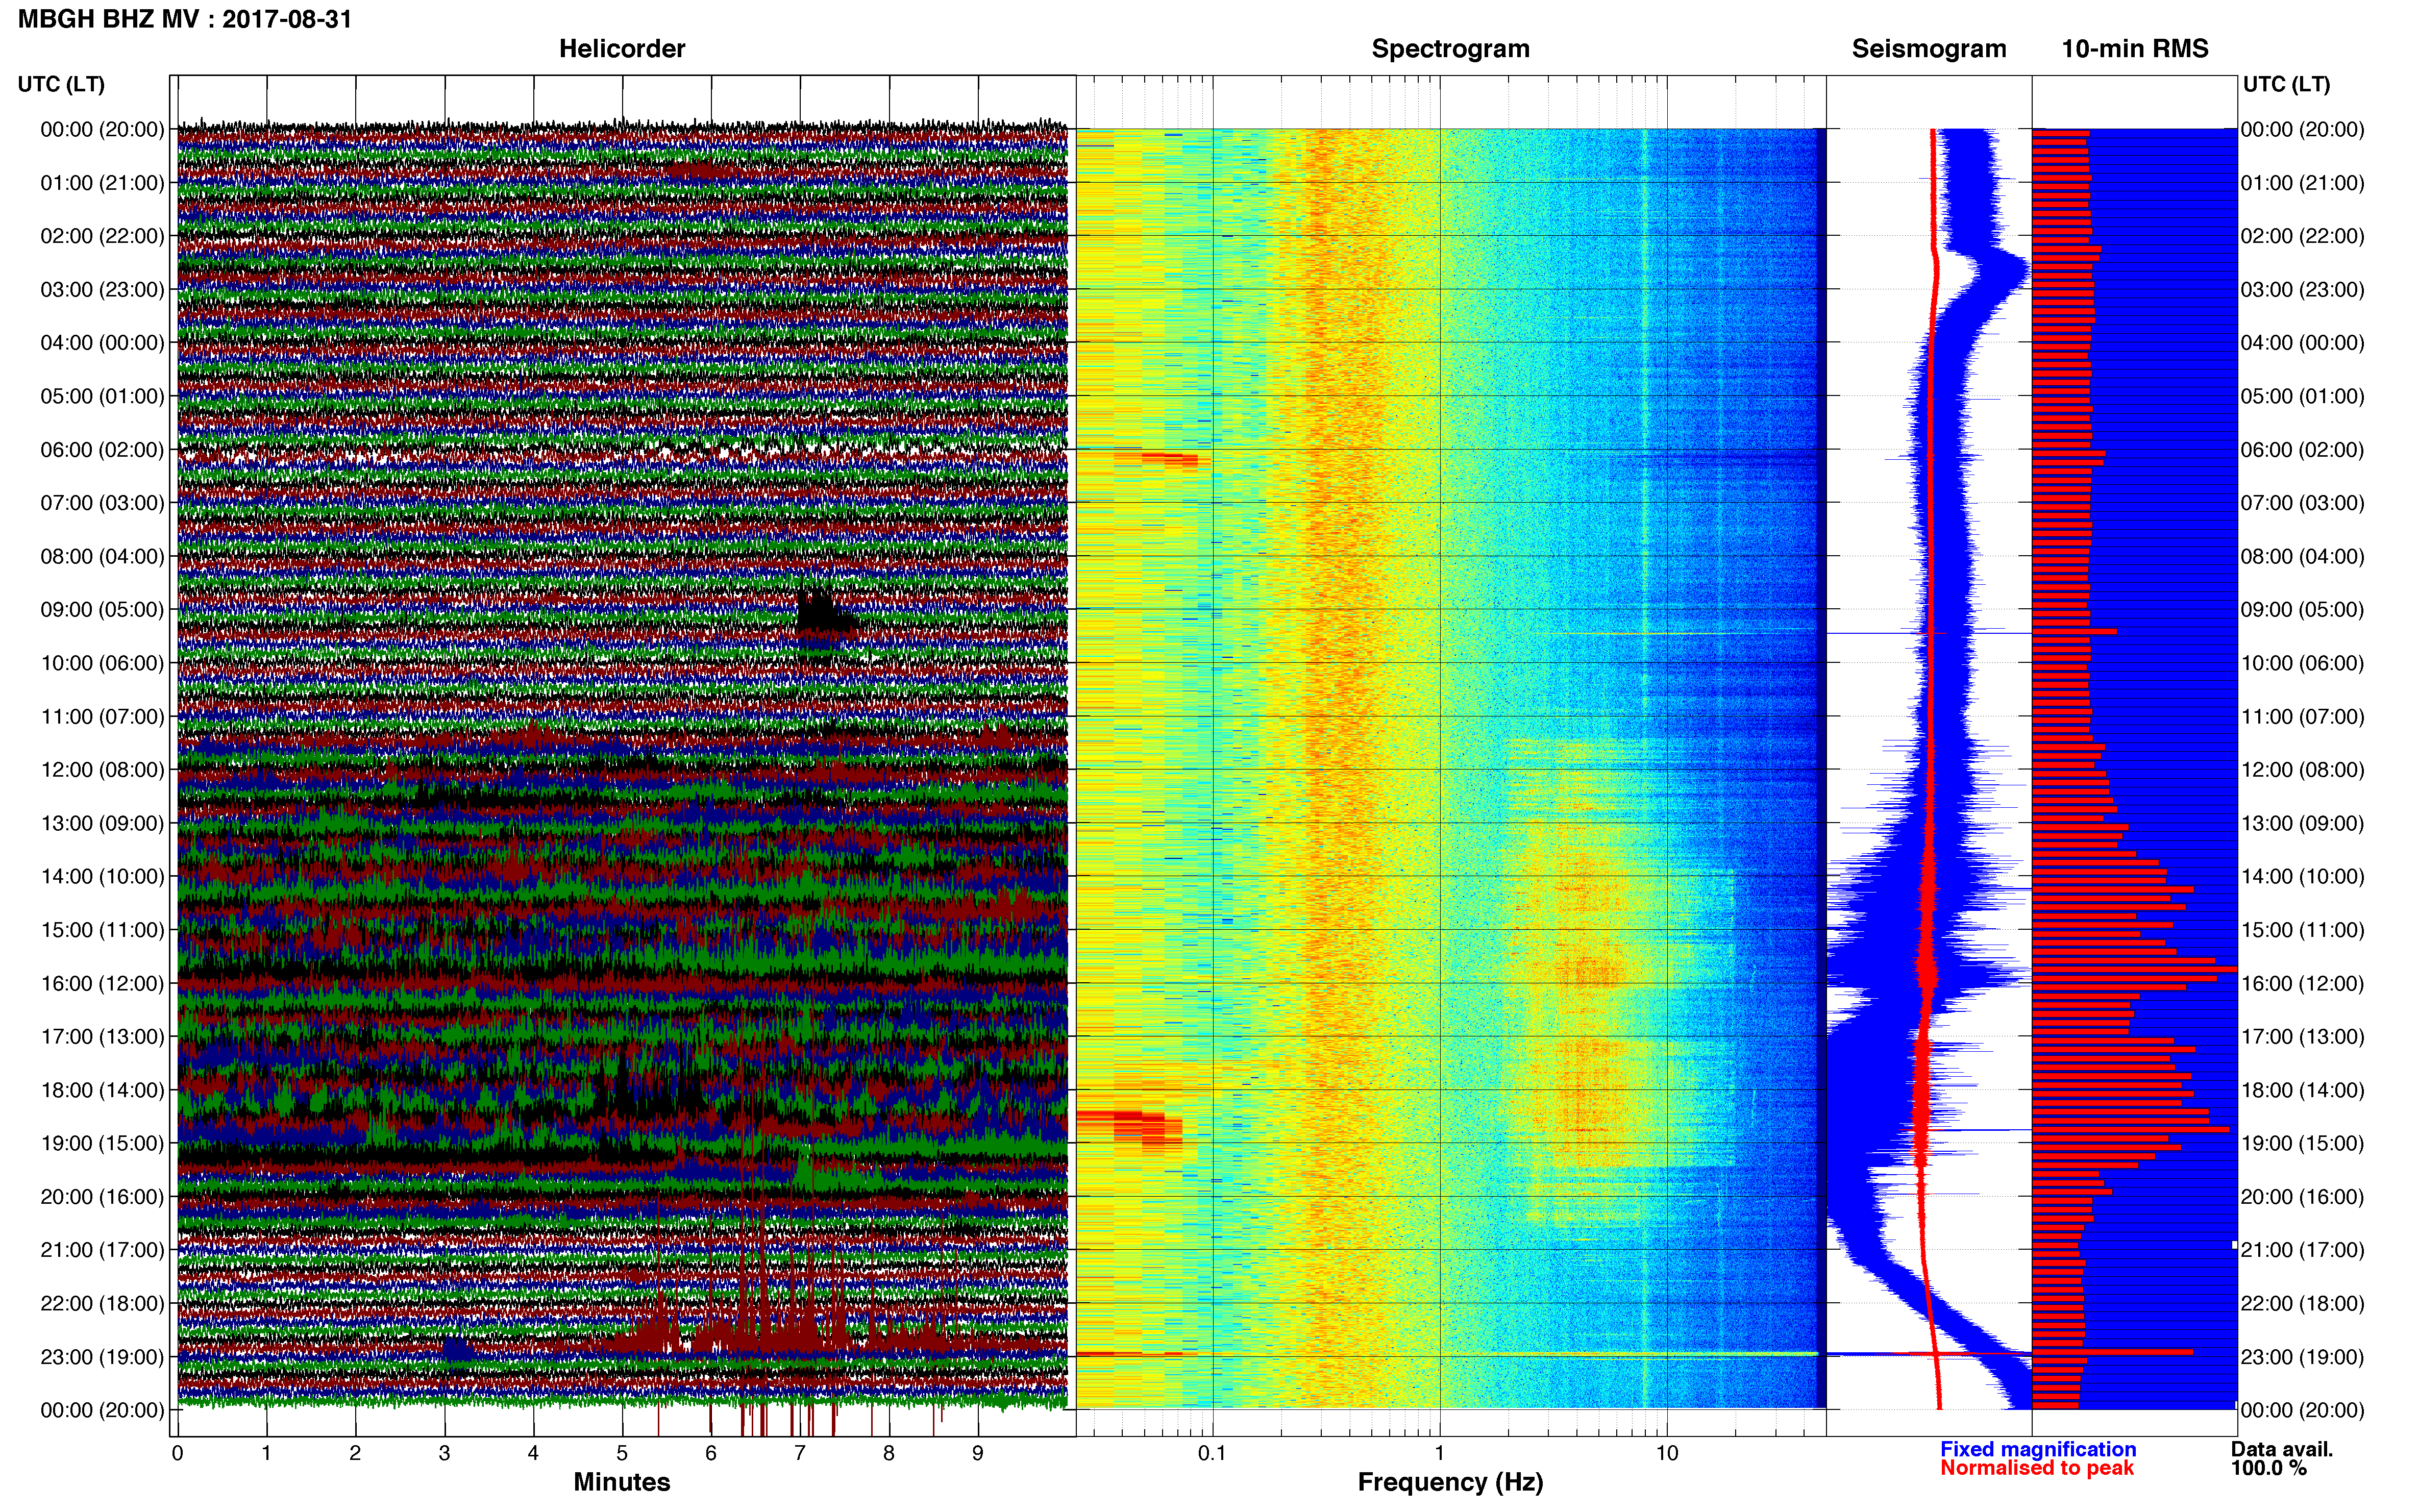Click right-side time label '16:00 (12:00)'

[2302, 983]
